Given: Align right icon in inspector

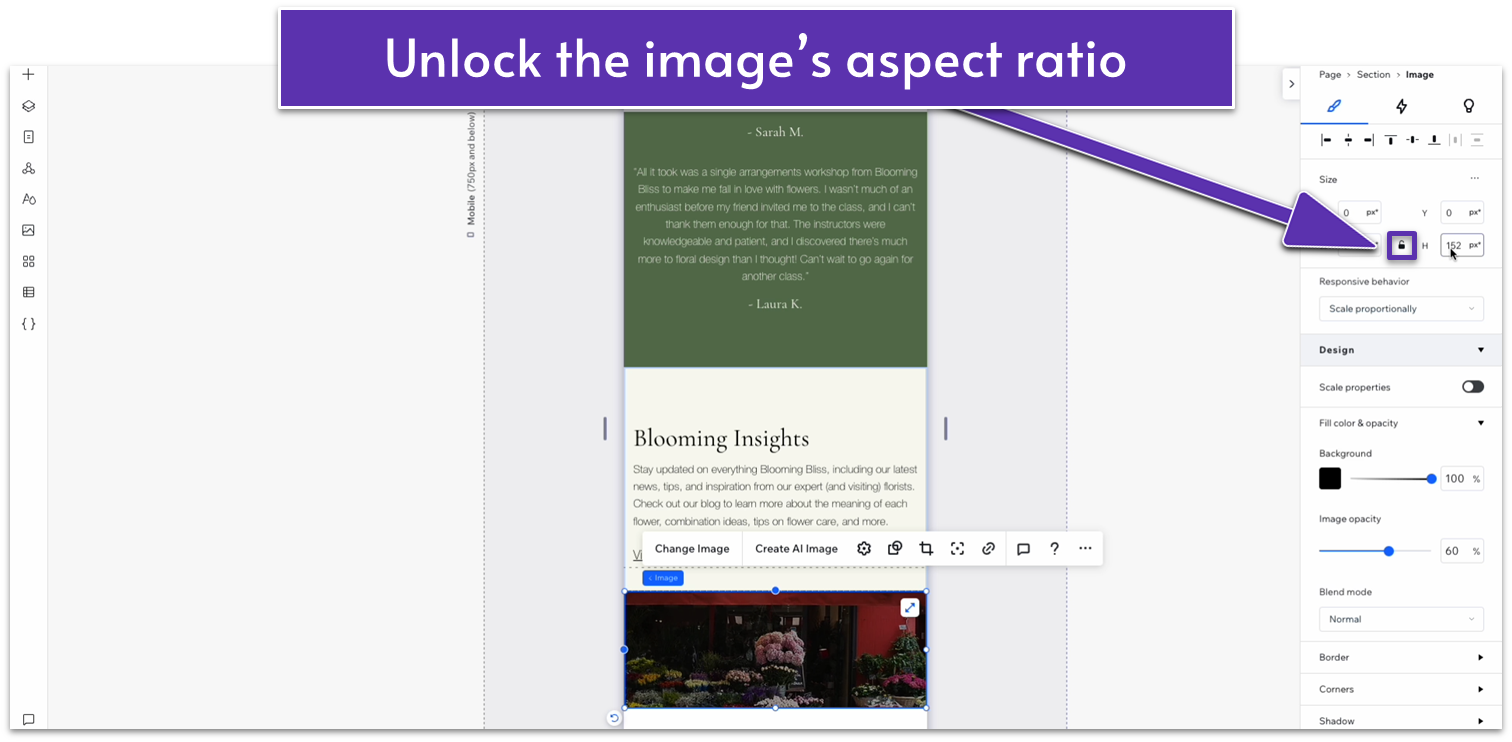Looking at the screenshot, I should click(1369, 140).
